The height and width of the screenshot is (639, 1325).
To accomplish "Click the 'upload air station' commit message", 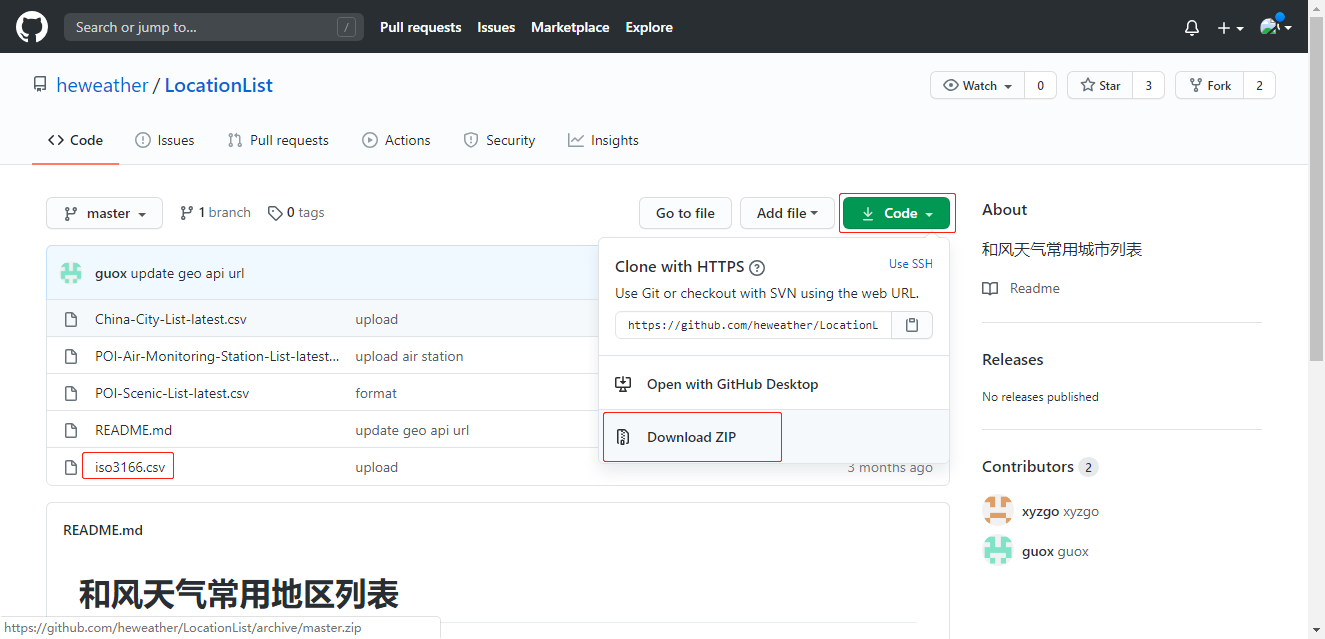I will 409,357.
